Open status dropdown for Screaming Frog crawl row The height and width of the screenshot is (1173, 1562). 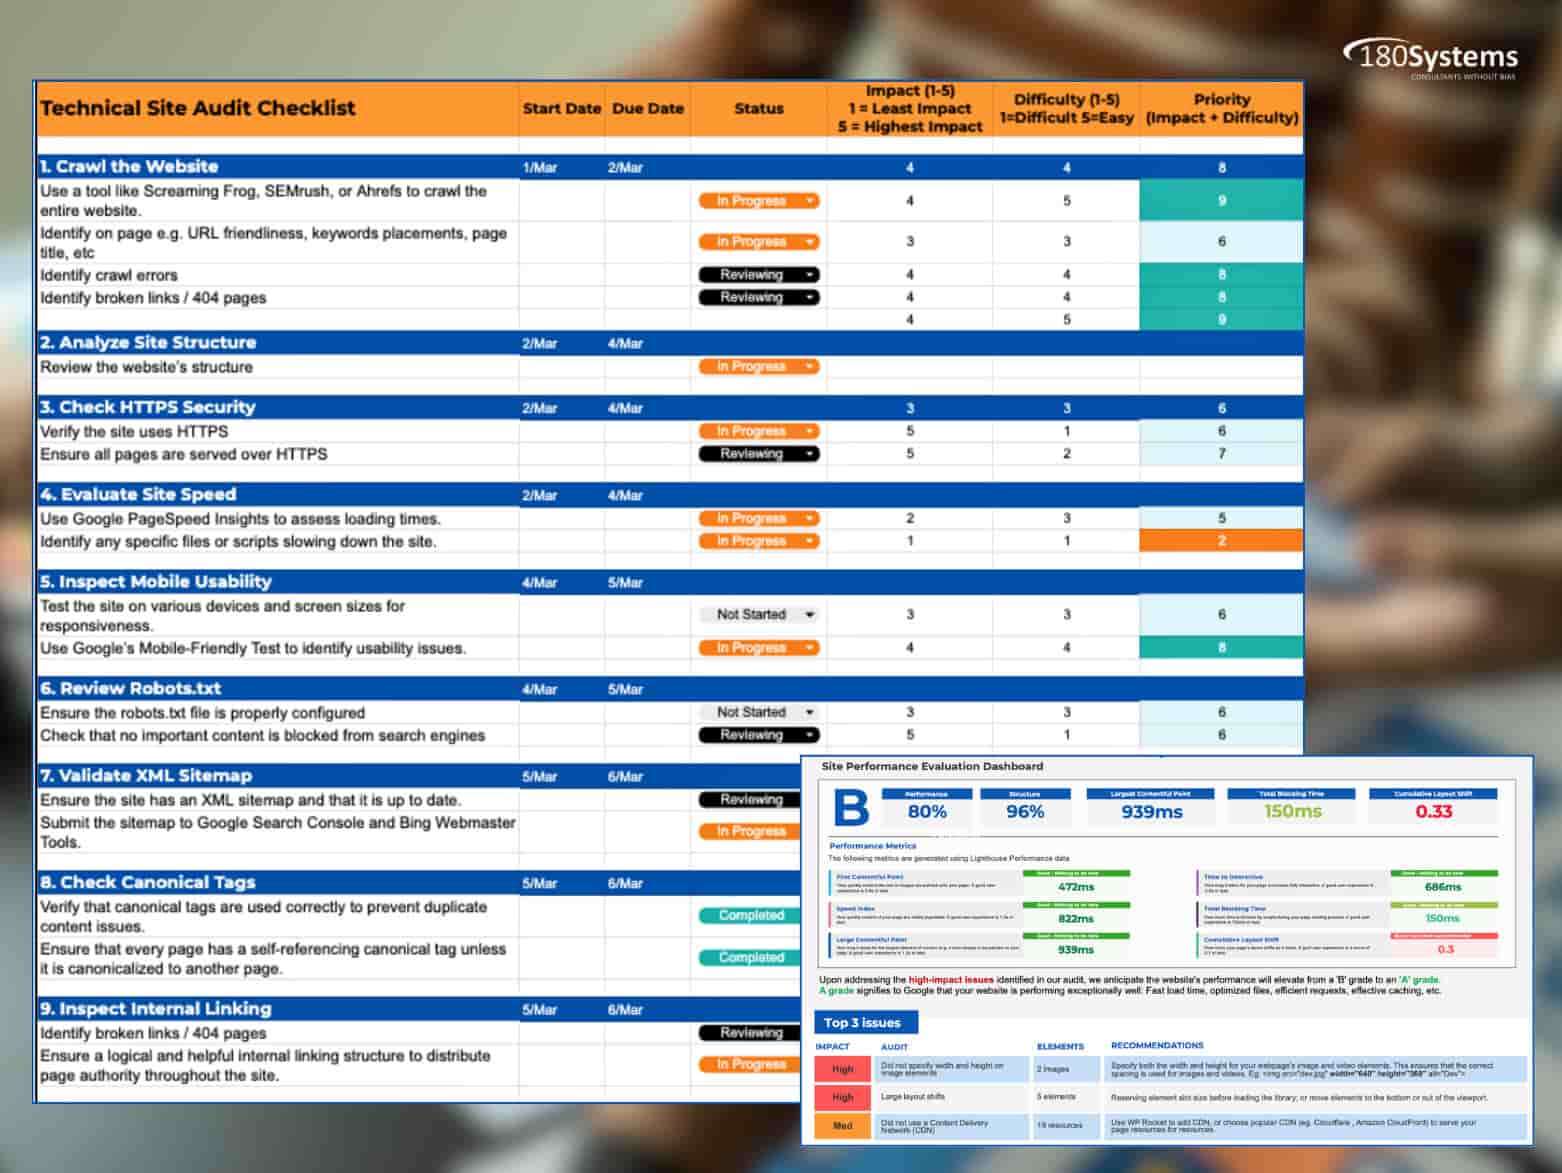(x=759, y=201)
